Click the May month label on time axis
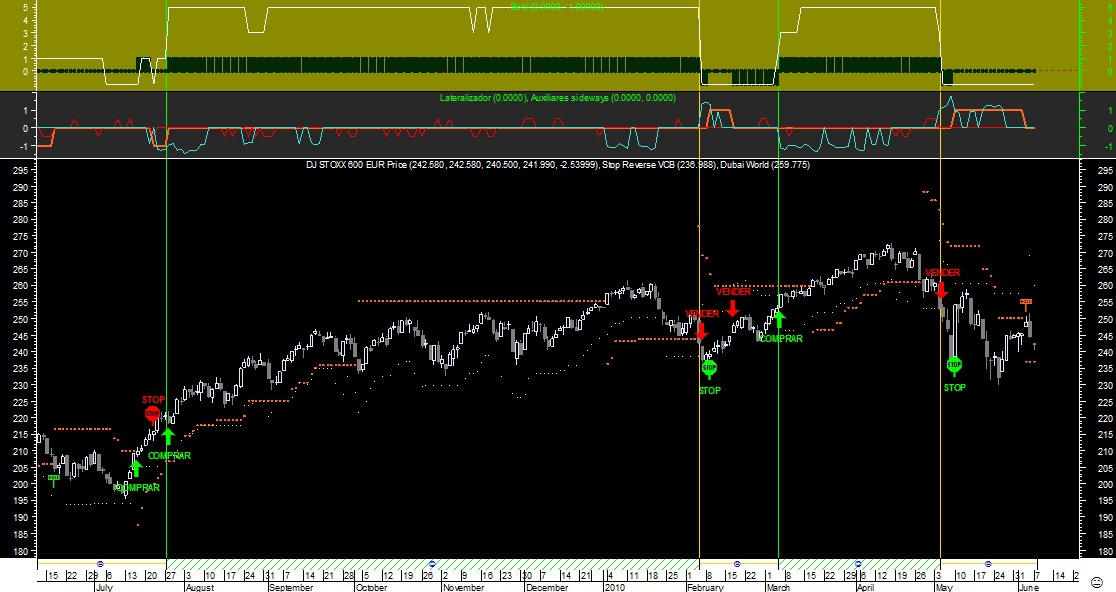Screen dimensions: 1116x592 pos(944,588)
